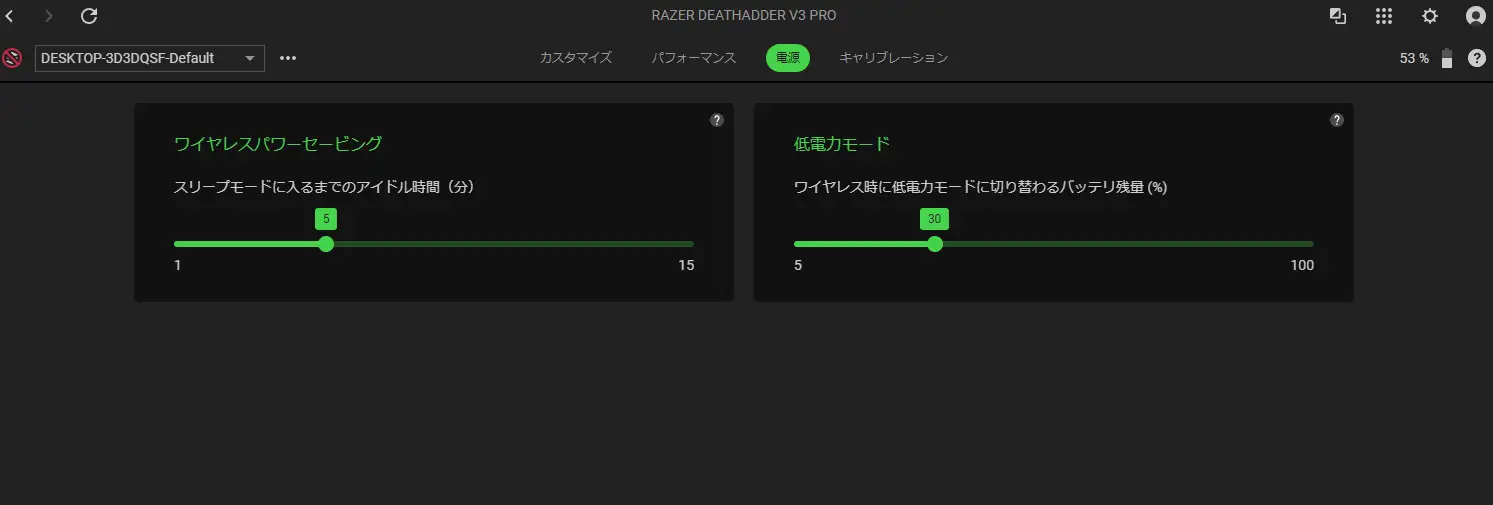Viewport: 1493px width, 505px height.
Task: Open the help icon next to the battery
Action: tap(1476, 58)
